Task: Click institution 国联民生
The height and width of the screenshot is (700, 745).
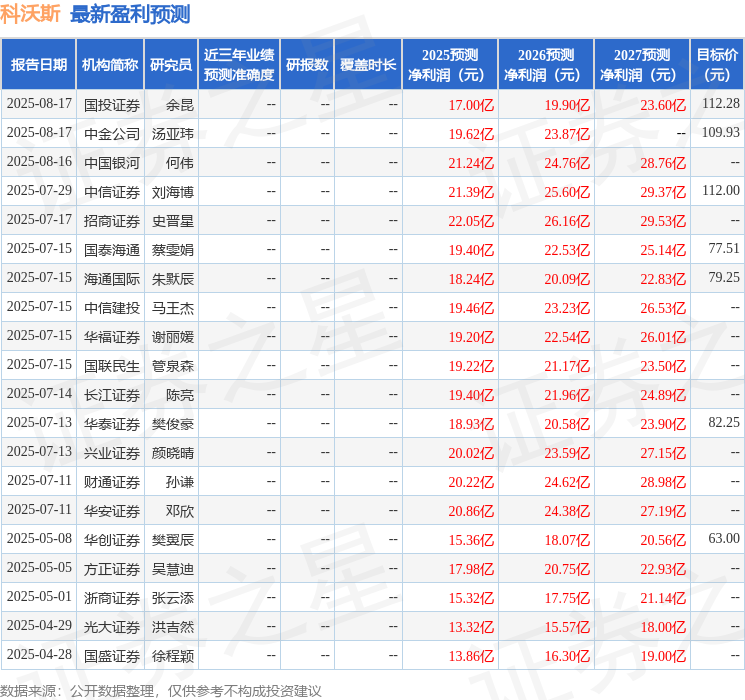Action: pyautogui.click(x=112, y=365)
